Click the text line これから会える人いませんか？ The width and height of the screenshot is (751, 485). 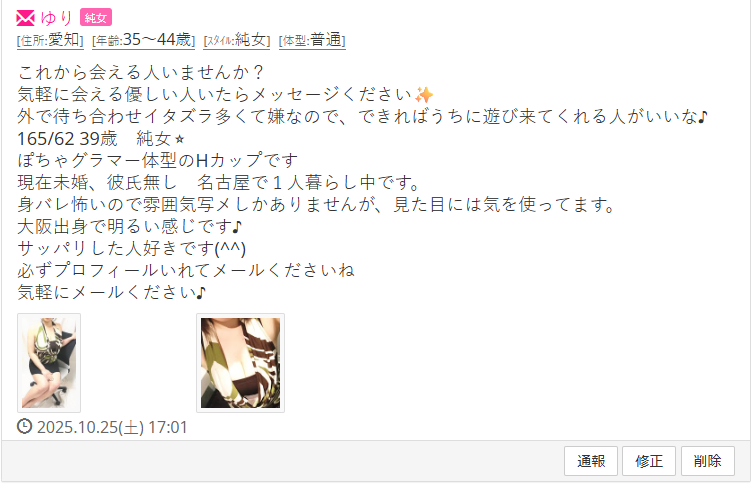(x=142, y=72)
